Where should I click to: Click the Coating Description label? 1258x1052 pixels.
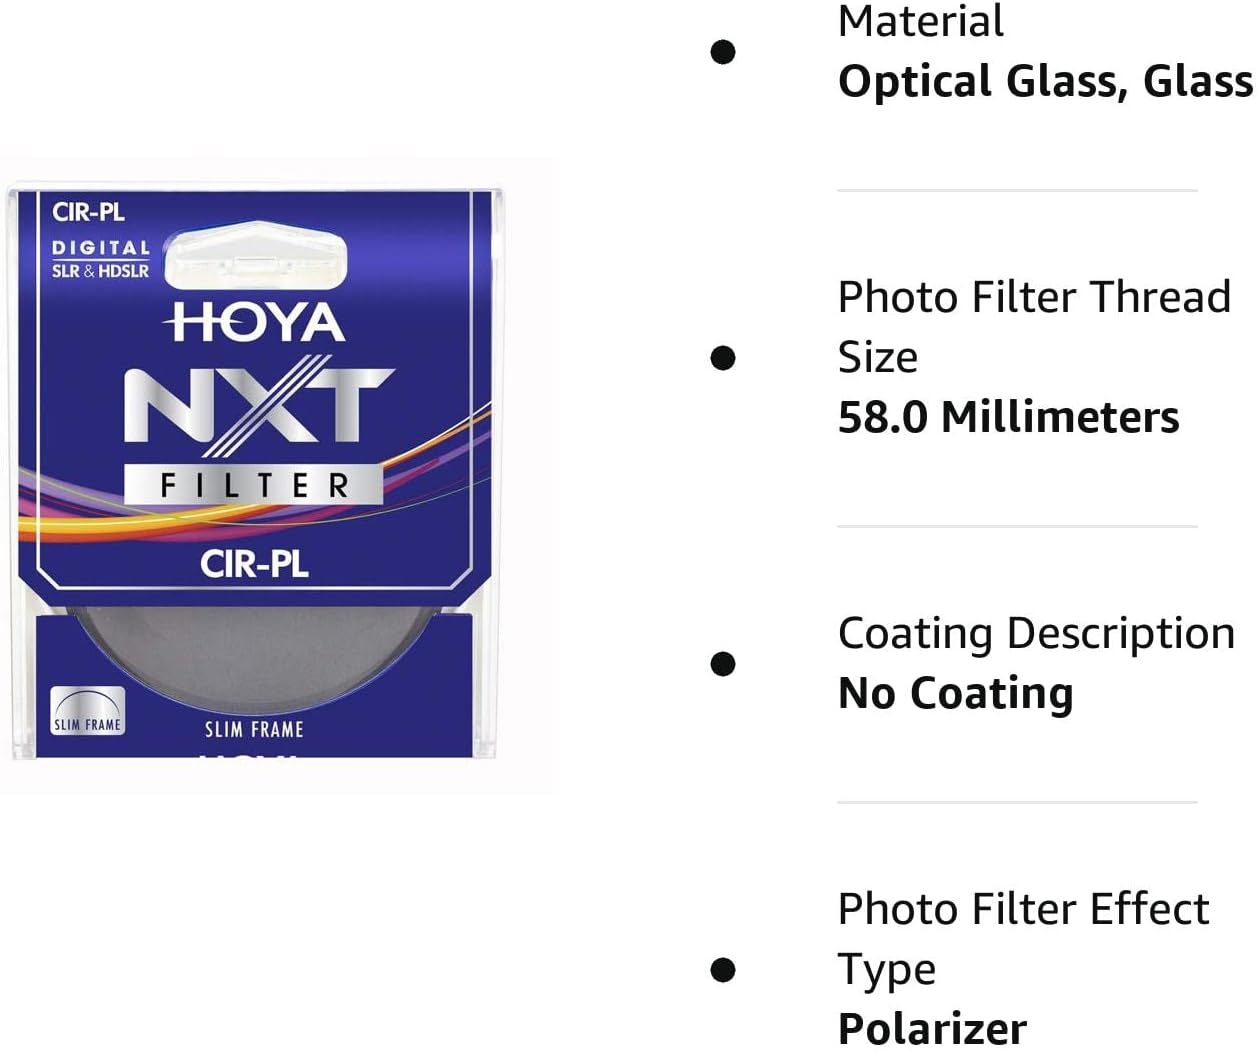[x=1036, y=633]
